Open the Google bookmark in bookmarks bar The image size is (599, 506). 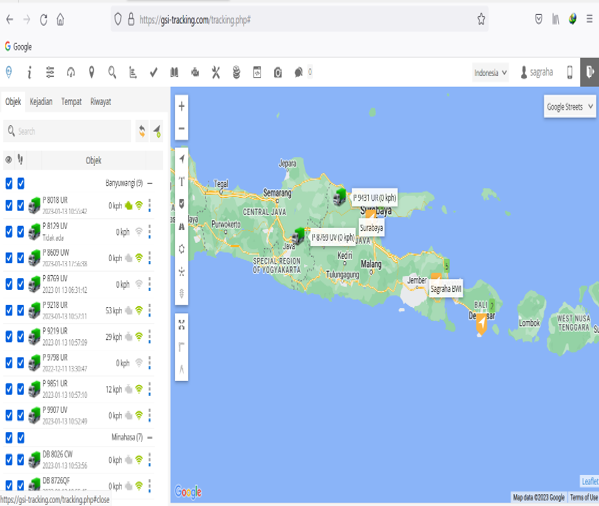(x=18, y=47)
